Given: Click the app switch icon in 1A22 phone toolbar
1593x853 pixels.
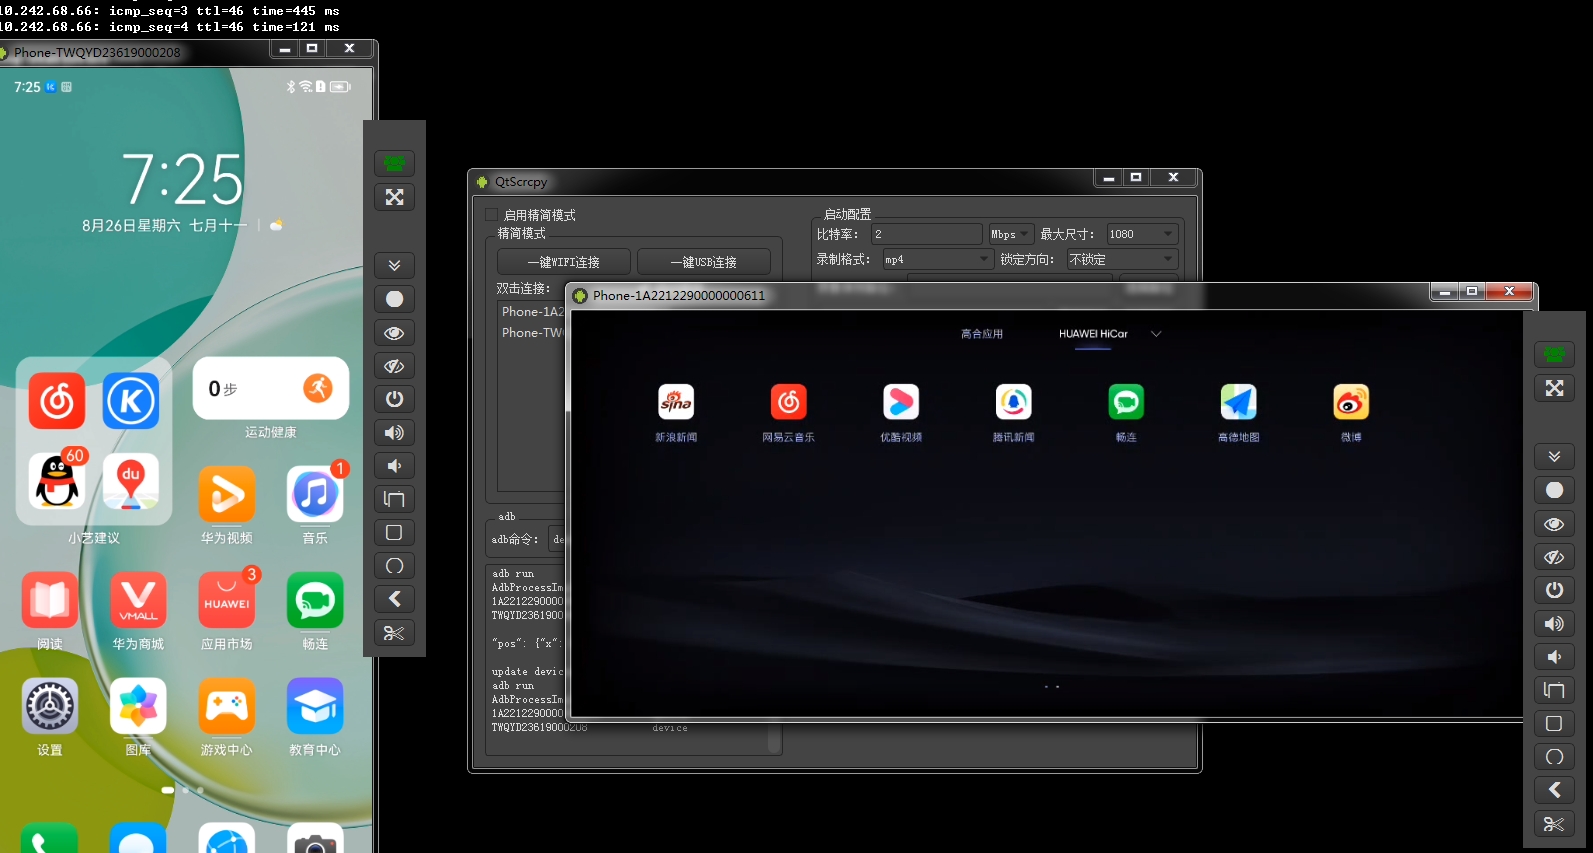Looking at the screenshot, I should click(x=1554, y=690).
